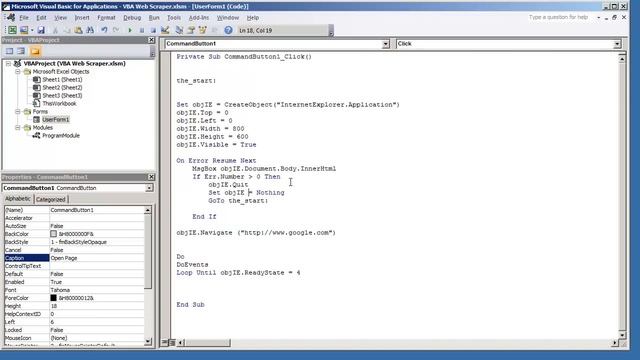The width and height of the screenshot is (640, 360).
Task: Close the Project panel
Action: point(151,40)
